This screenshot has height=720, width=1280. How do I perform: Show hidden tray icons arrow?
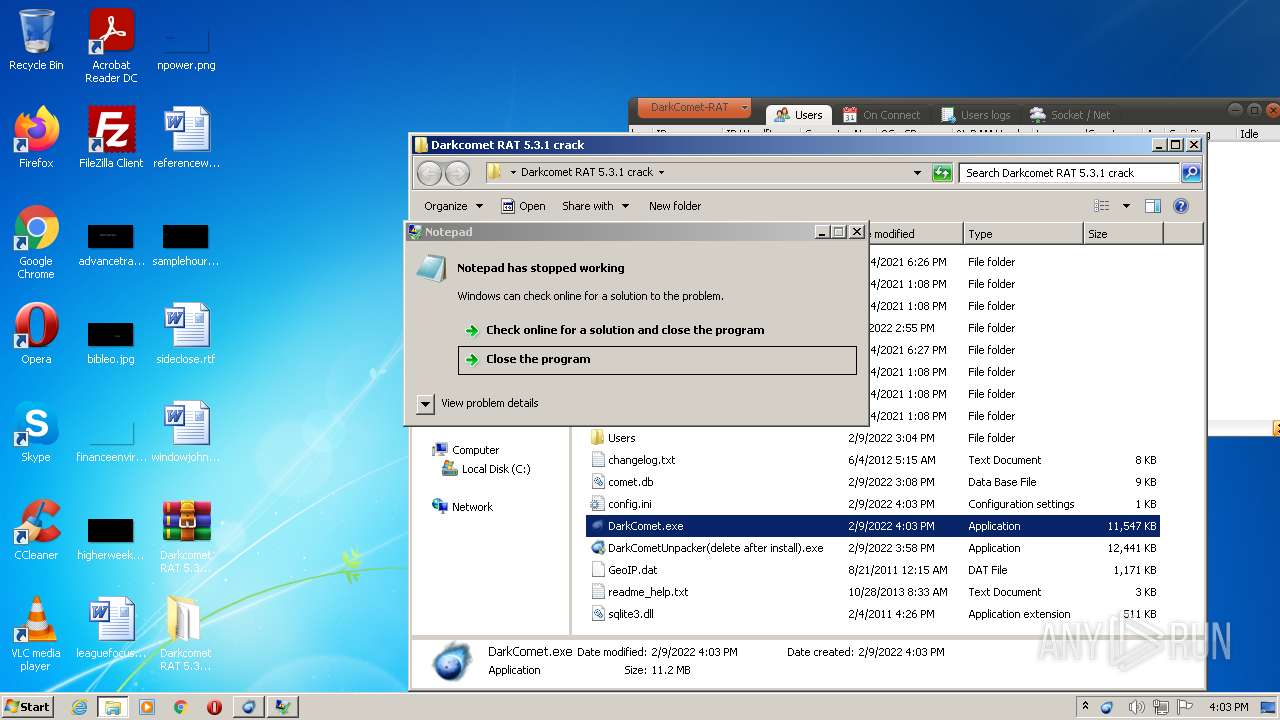tap(1085, 707)
